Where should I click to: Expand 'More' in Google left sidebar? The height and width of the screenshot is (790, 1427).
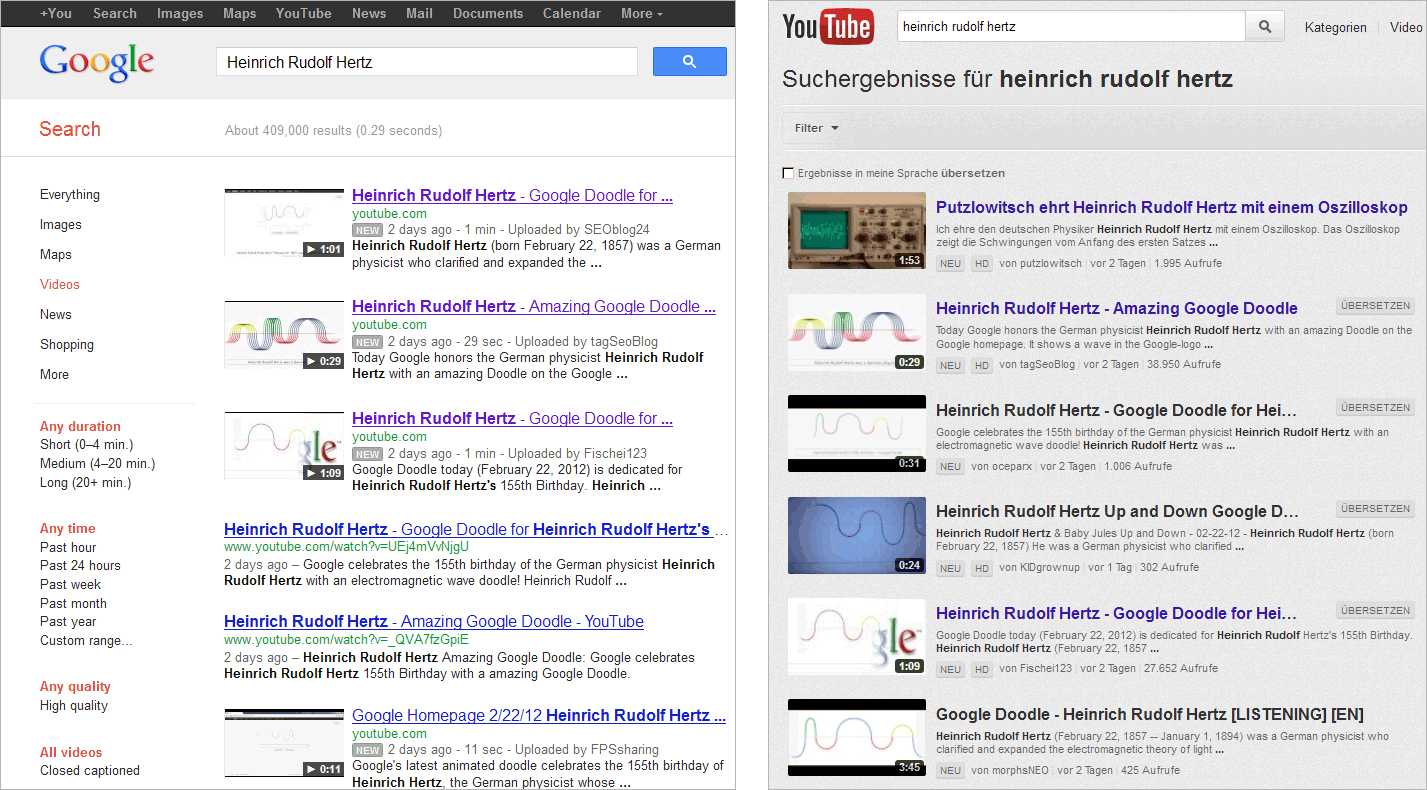coord(54,374)
